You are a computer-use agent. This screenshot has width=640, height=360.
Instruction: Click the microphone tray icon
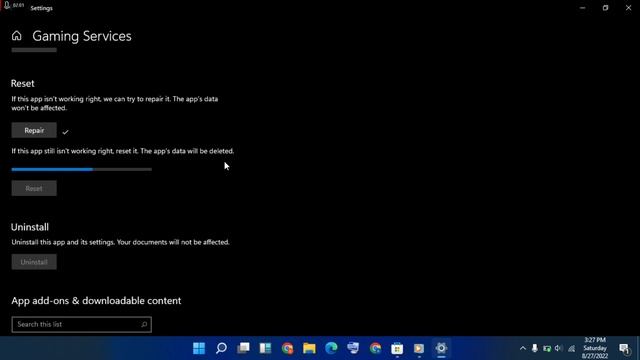pos(535,348)
